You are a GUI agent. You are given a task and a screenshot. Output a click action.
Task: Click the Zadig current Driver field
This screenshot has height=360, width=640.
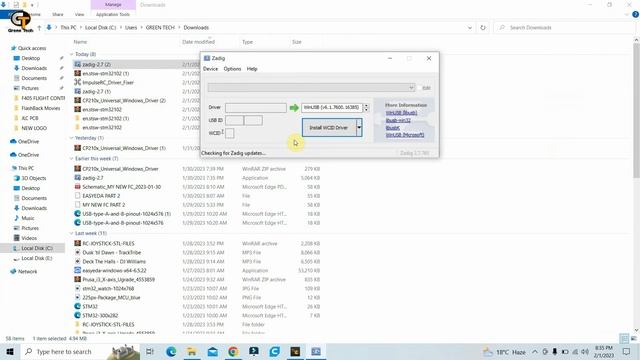256,107
